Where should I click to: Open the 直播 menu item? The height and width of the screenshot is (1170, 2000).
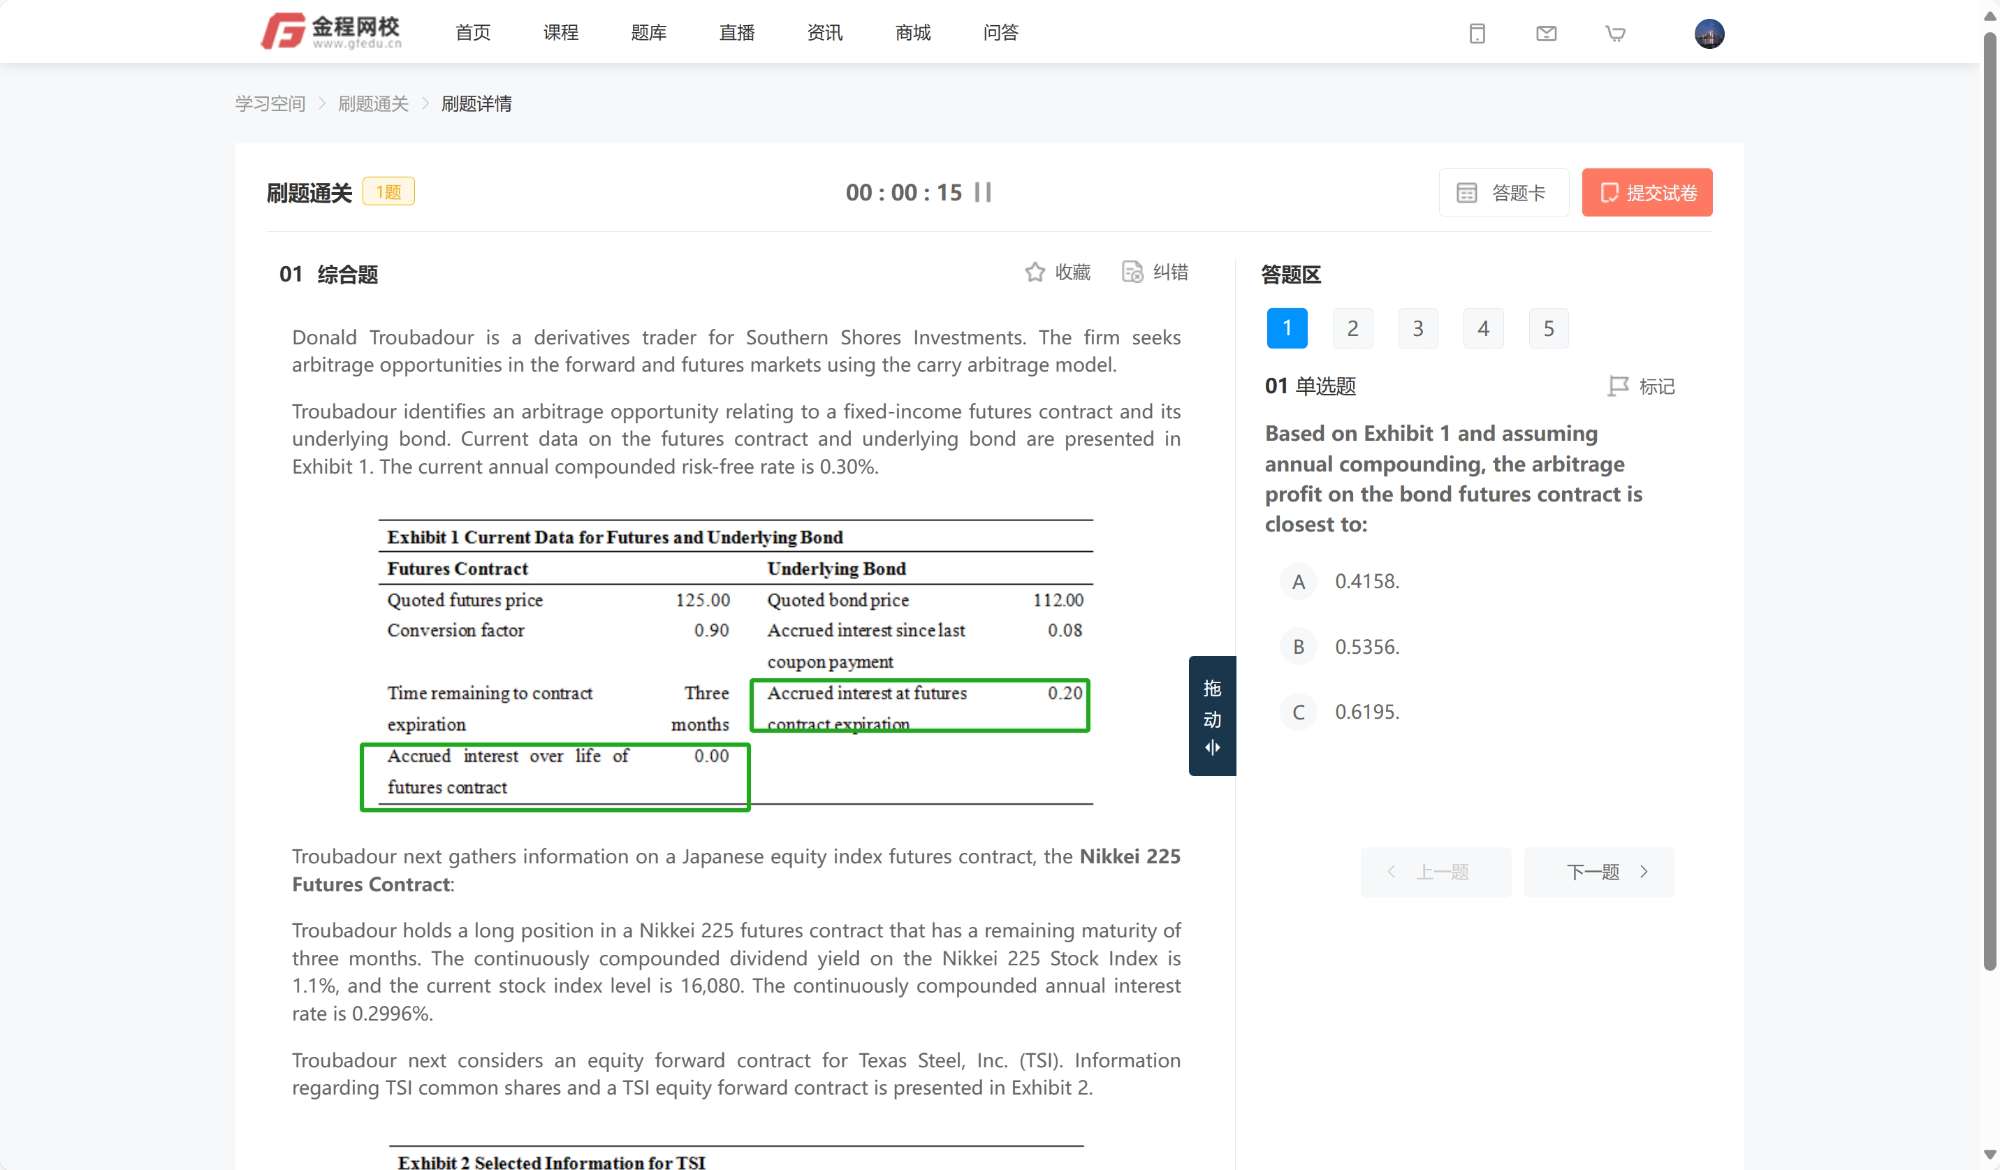[736, 33]
